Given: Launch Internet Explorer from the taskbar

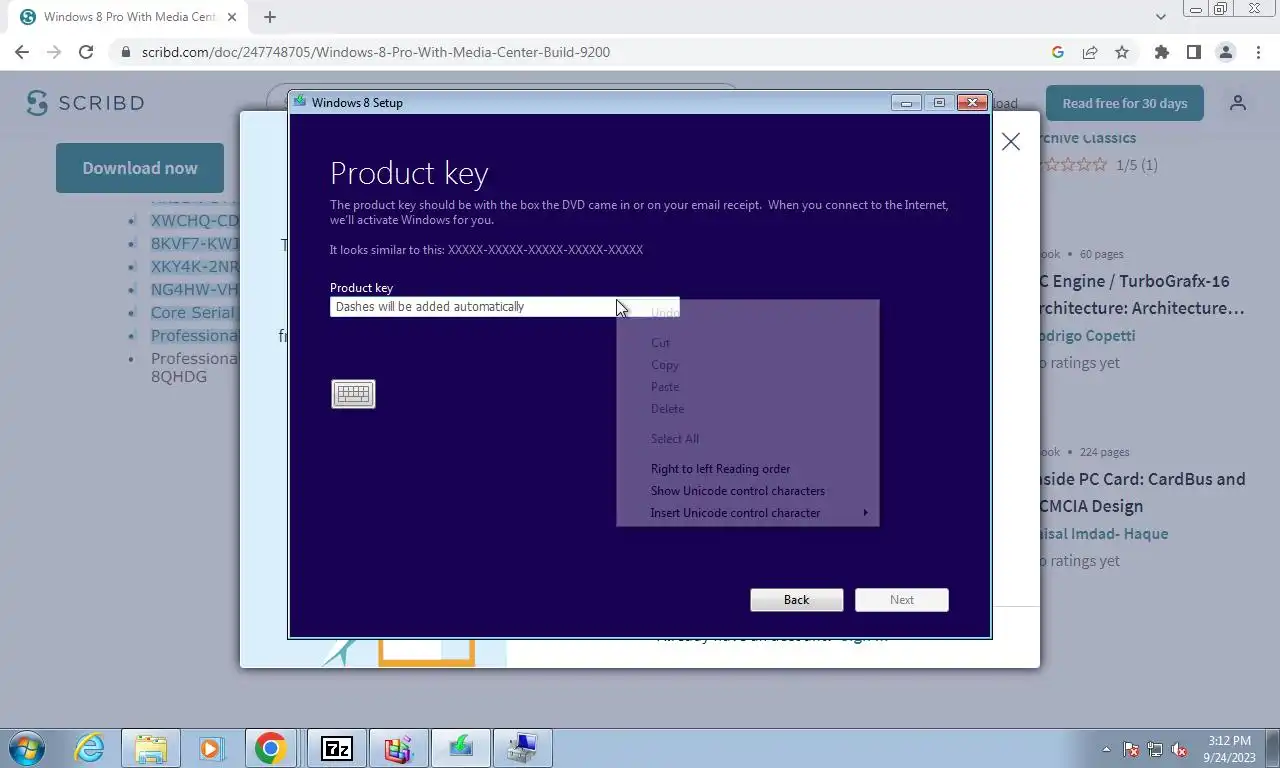Looking at the screenshot, I should tap(90, 748).
